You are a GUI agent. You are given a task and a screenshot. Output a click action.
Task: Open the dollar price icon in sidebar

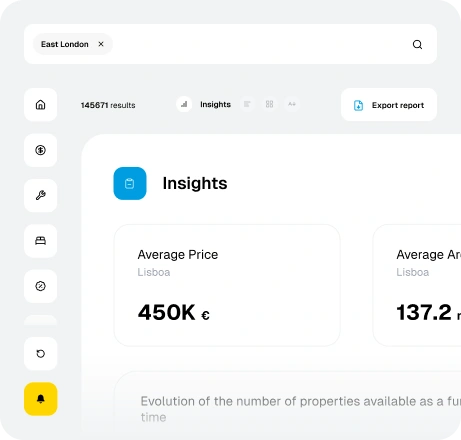(x=41, y=150)
